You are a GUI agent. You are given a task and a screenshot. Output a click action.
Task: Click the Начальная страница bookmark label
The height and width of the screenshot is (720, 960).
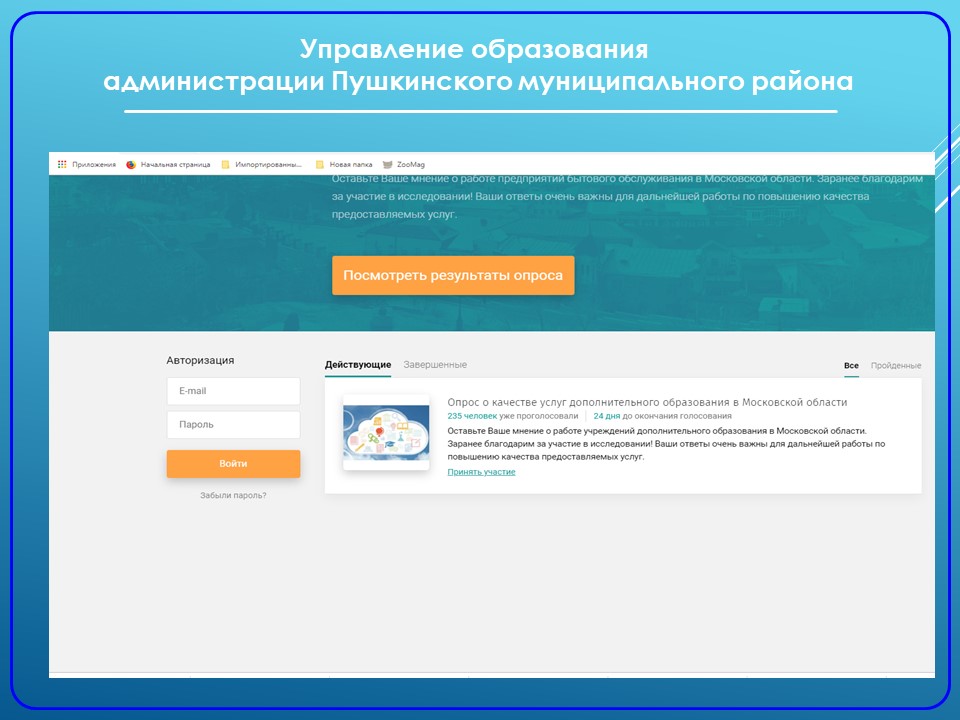[x=175, y=164]
